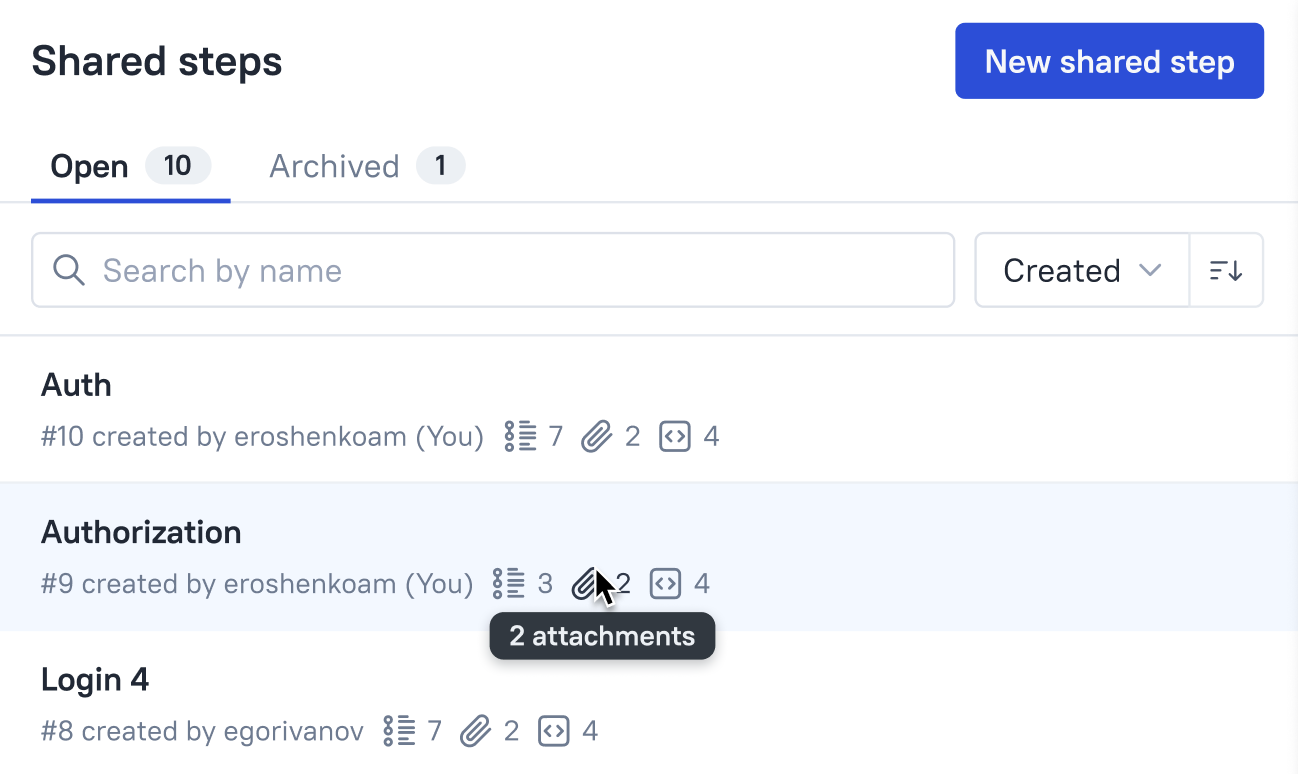Open the Auth shared step
This screenshot has height=774, width=1298.
[76, 384]
